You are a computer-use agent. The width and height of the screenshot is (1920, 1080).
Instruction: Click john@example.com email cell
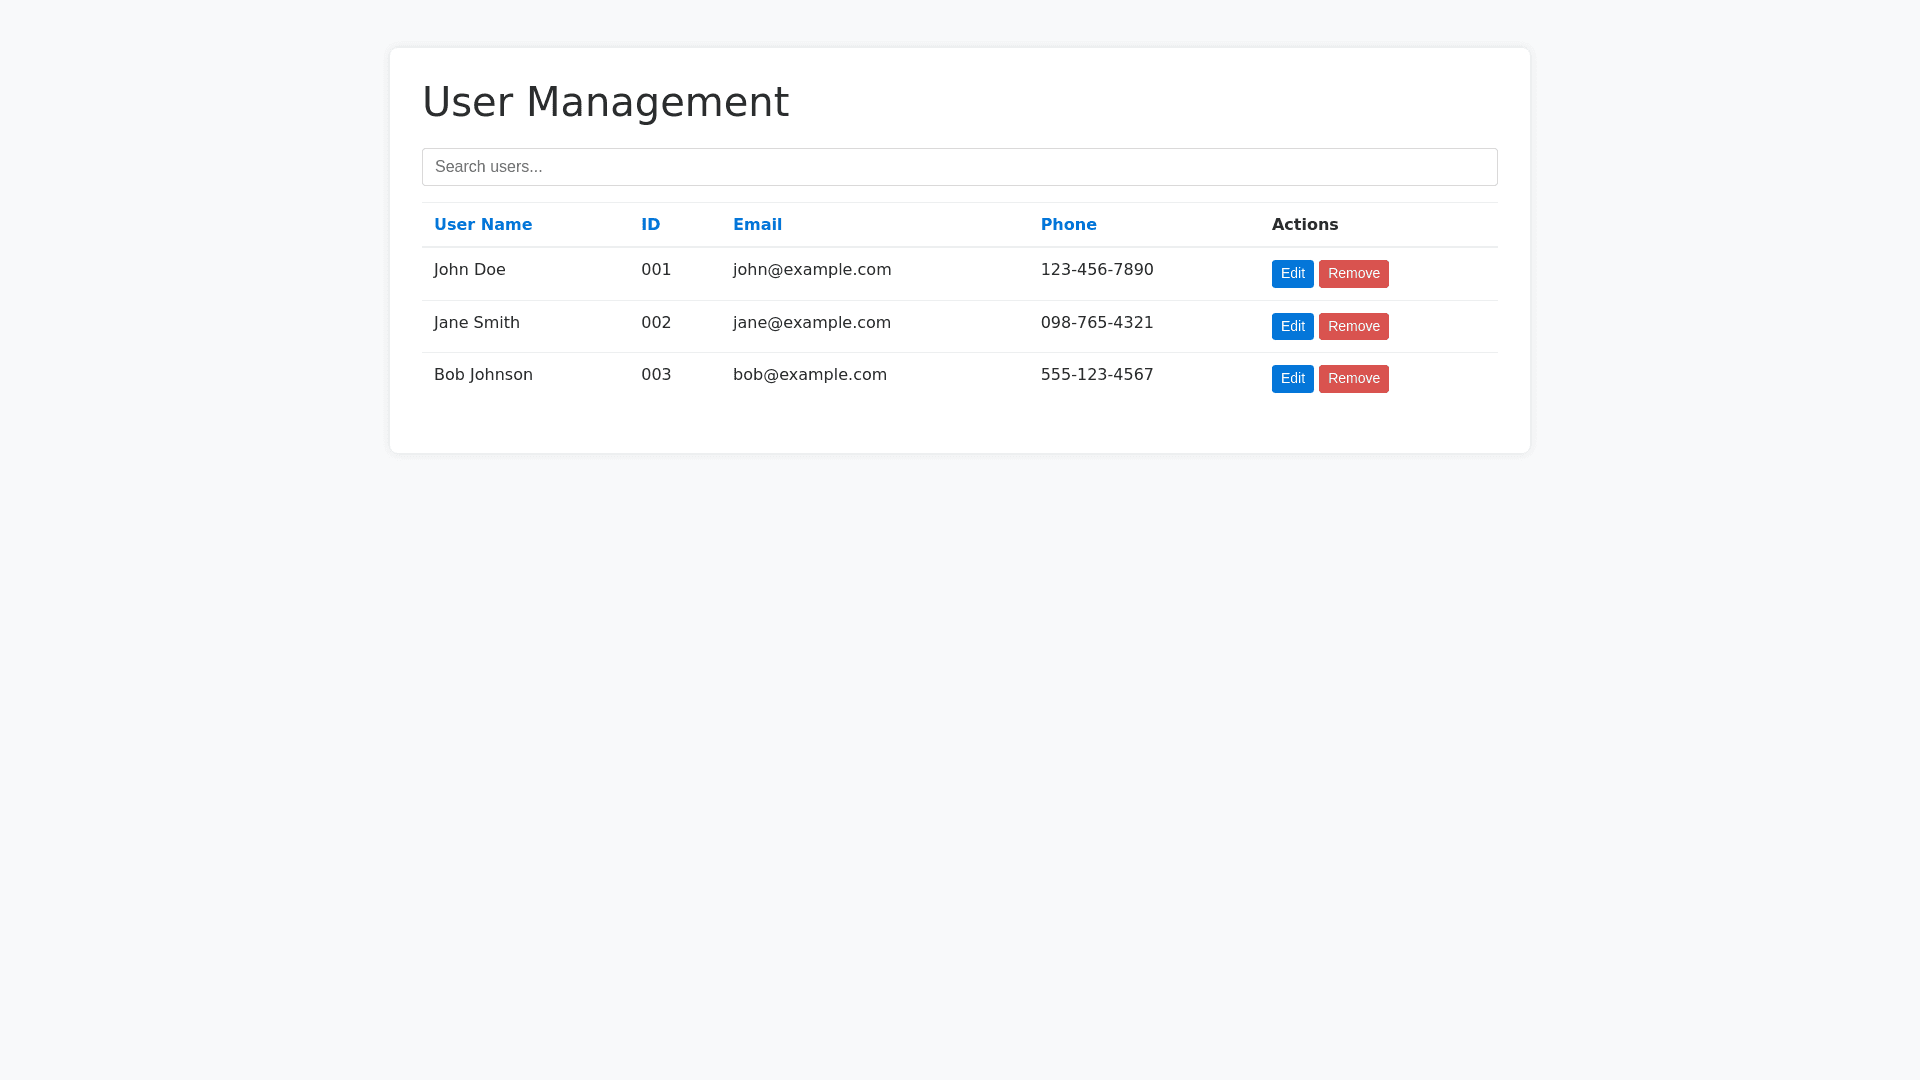[811, 270]
